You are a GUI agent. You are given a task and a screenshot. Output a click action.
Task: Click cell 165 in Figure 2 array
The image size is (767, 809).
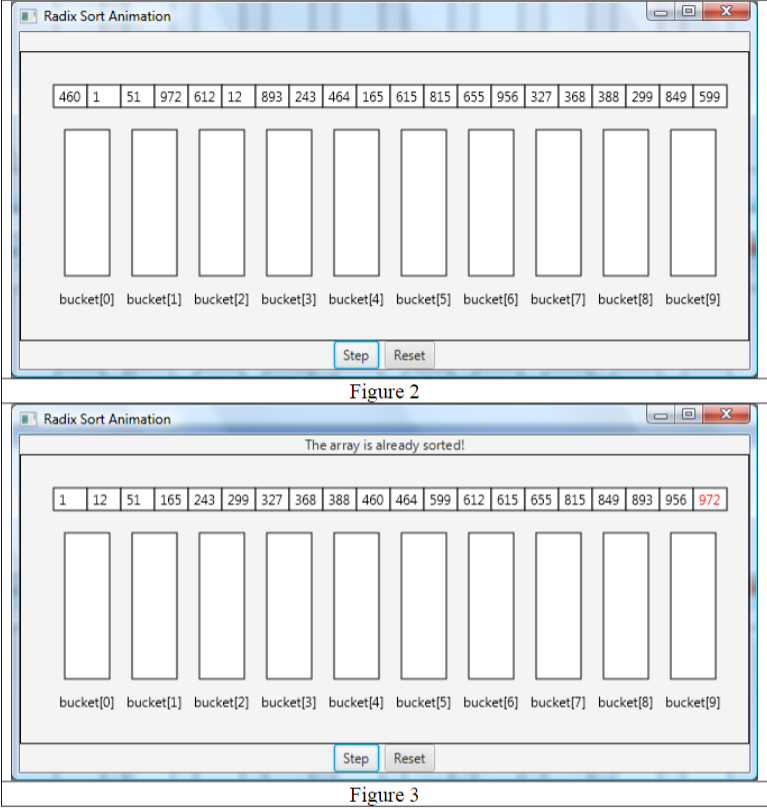pos(373,96)
